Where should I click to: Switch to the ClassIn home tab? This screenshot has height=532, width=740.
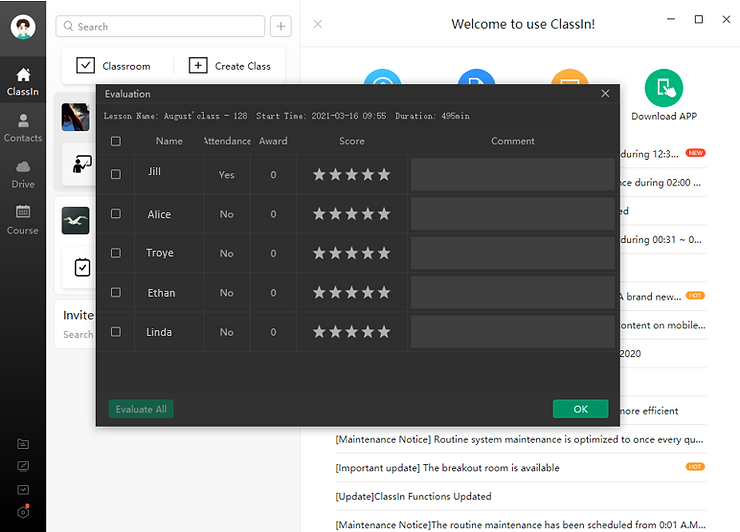pyautogui.click(x=23, y=81)
